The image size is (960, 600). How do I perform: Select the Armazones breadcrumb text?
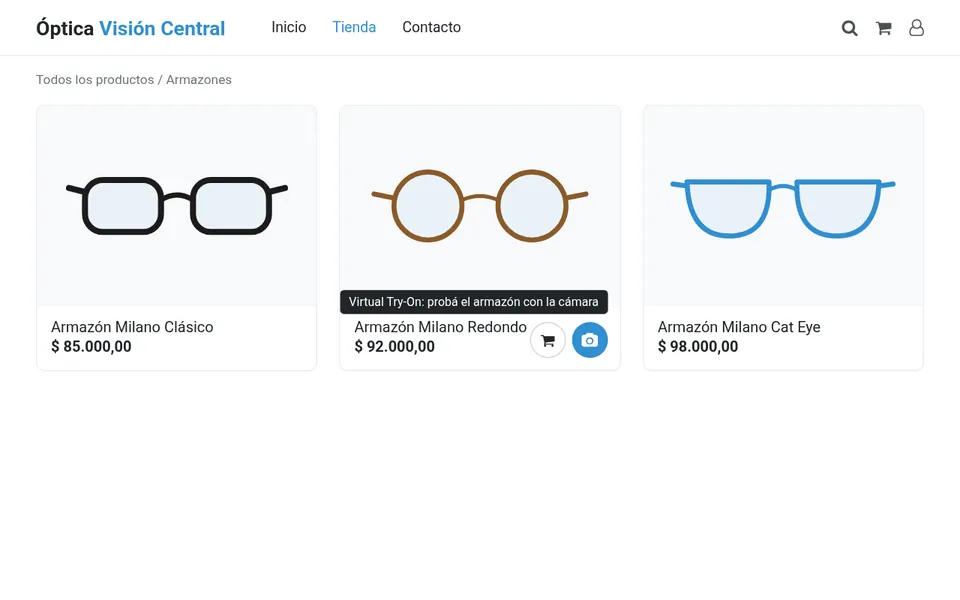click(x=199, y=80)
